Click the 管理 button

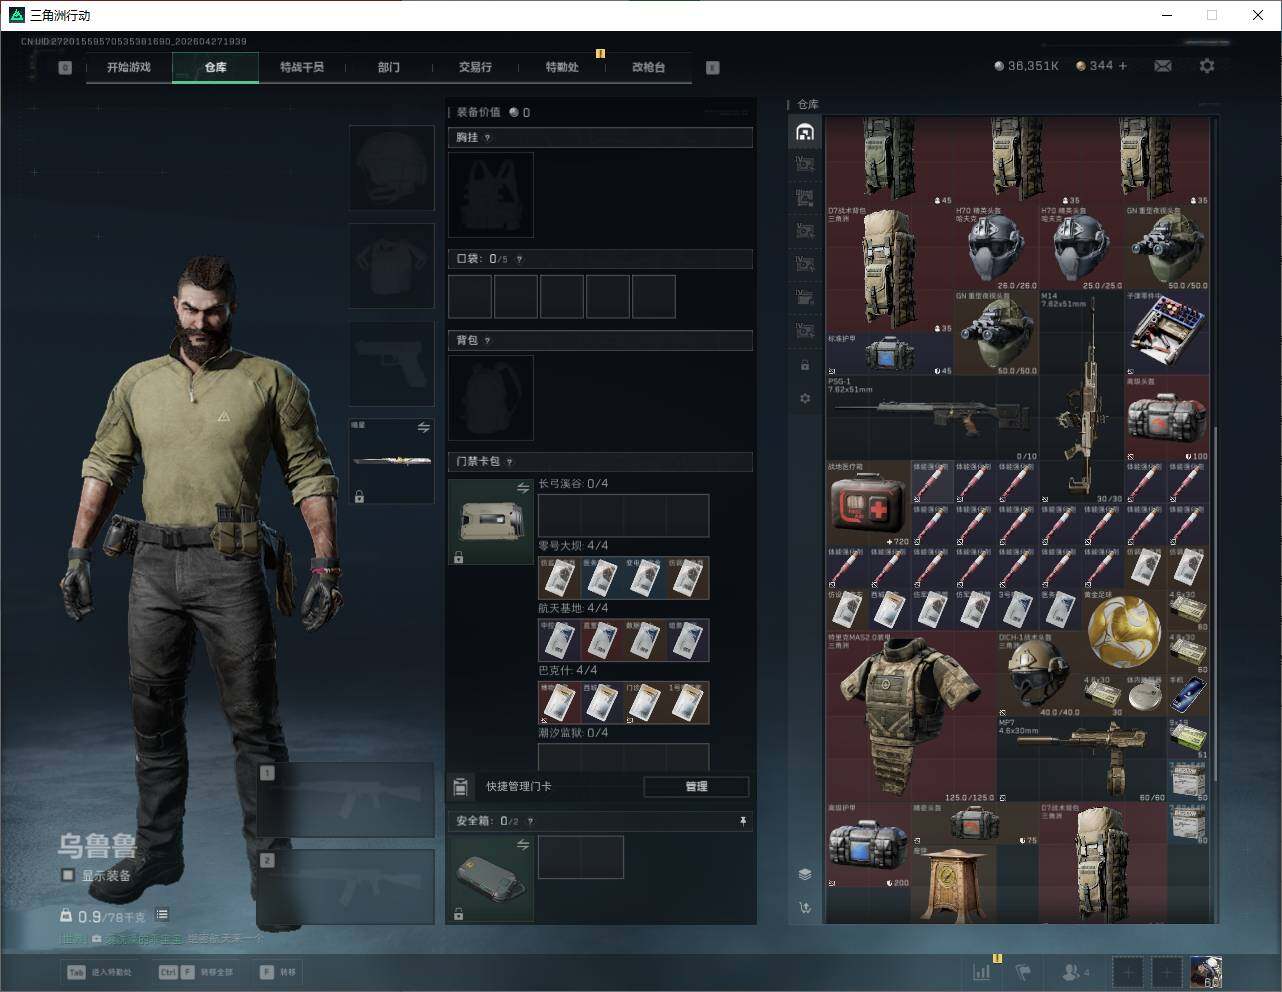pyautogui.click(x=696, y=786)
